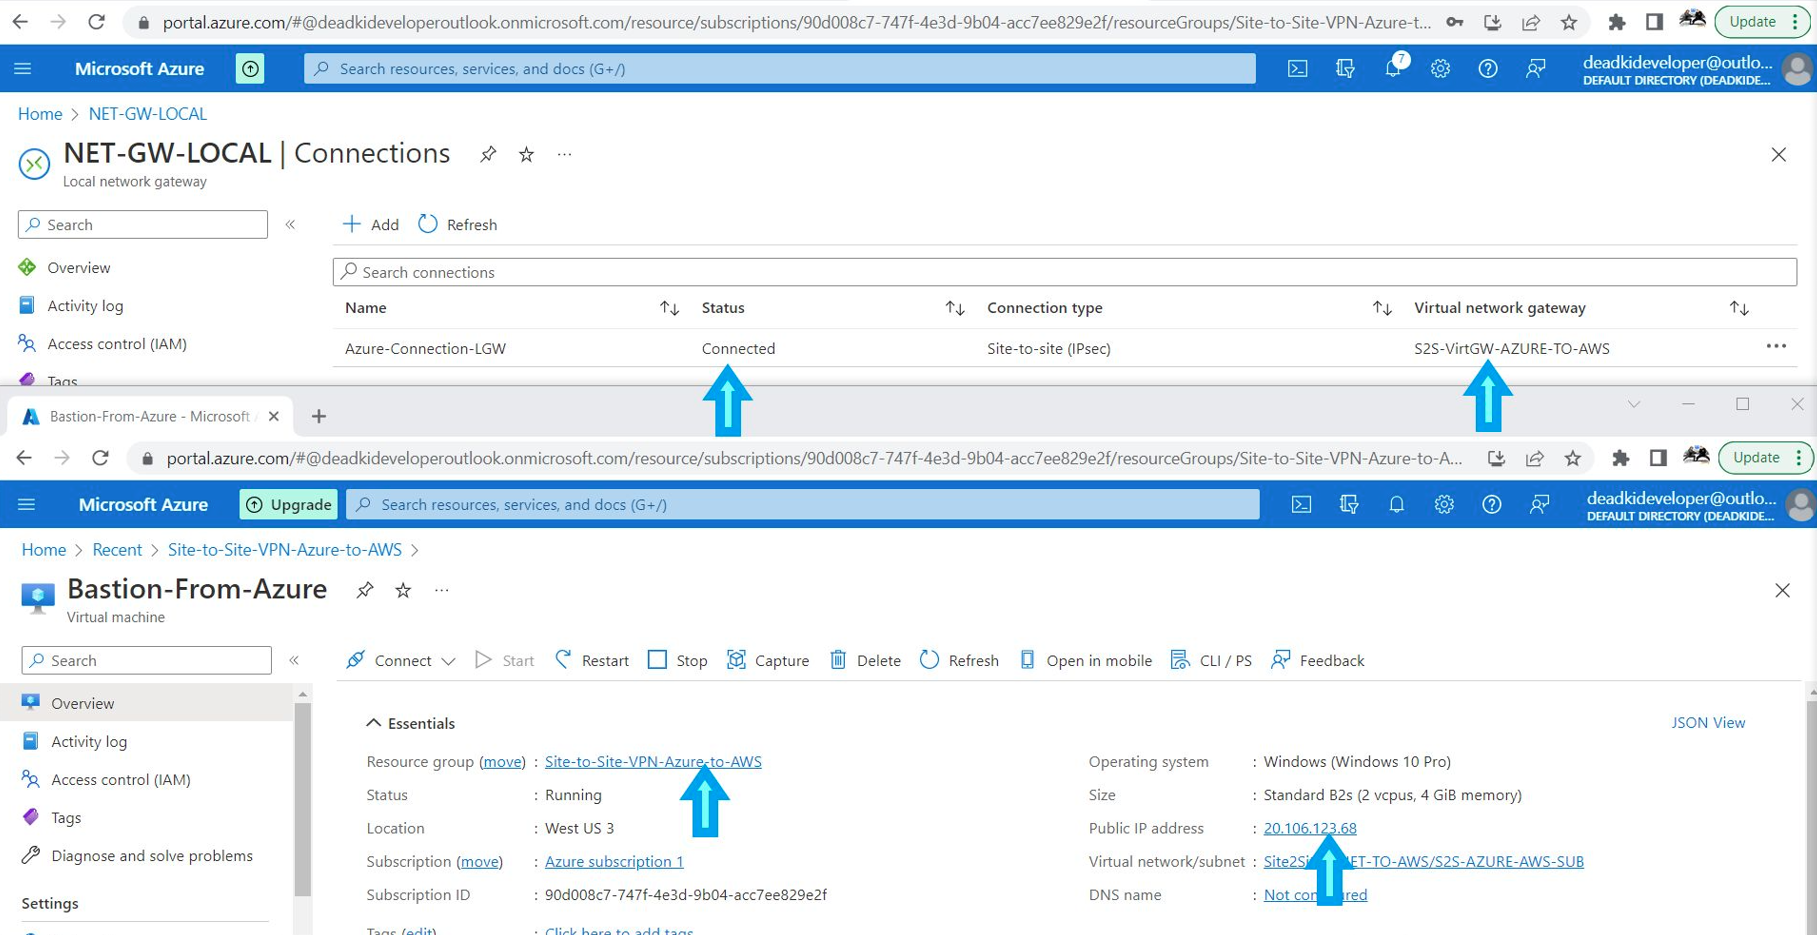
Task: Sort by Virtual network gateway column
Action: pos(1739,308)
